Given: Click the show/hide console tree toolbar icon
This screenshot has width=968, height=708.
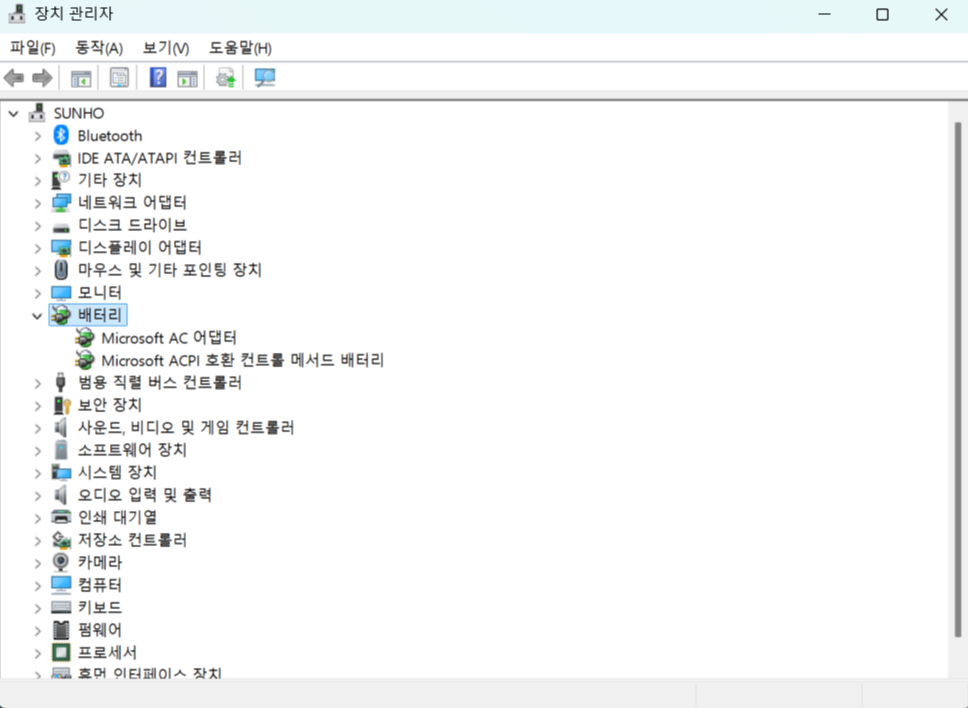Looking at the screenshot, I should [81, 78].
